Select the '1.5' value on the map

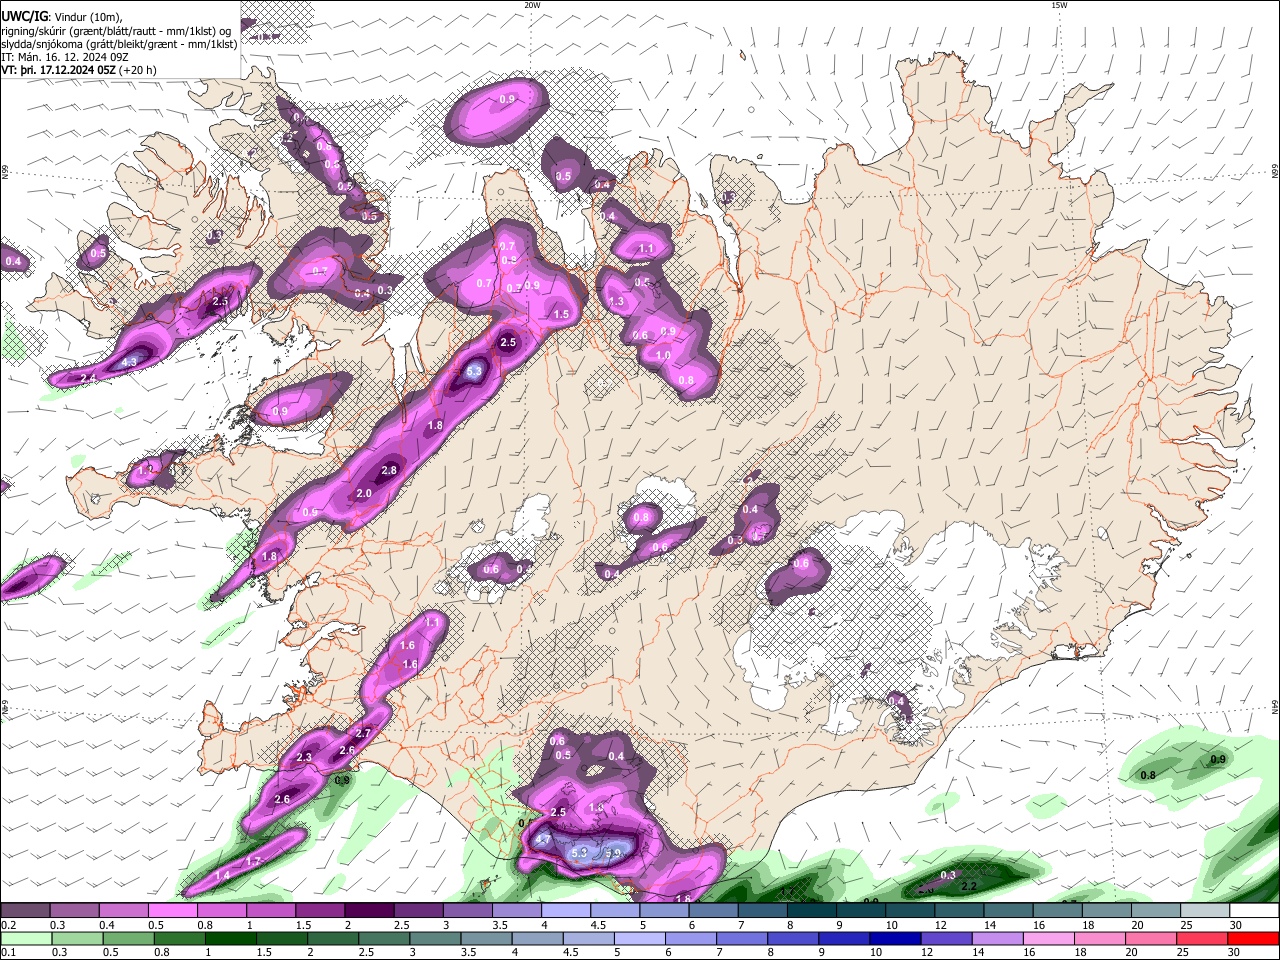tap(561, 315)
